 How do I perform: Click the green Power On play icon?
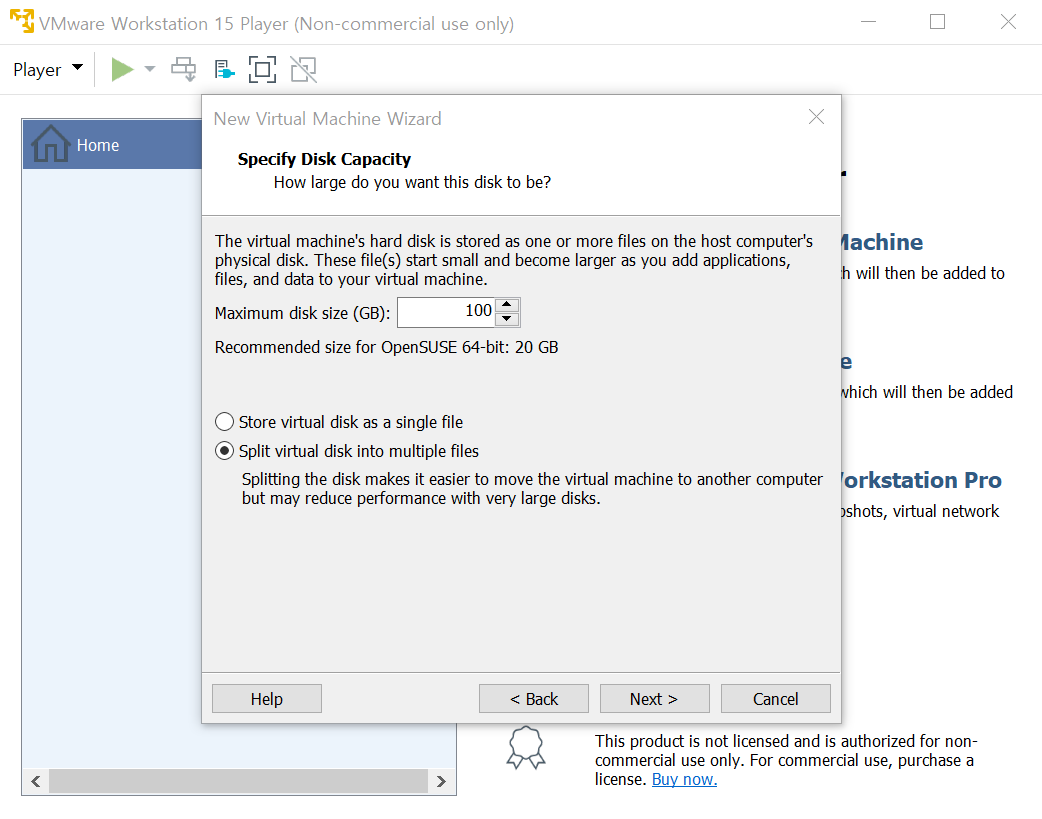(122, 69)
